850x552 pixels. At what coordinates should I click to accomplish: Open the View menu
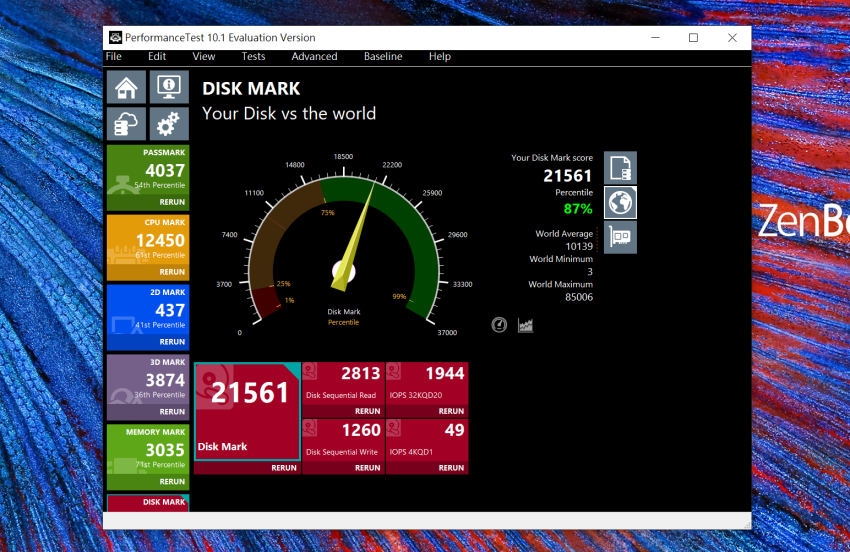click(x=204, y=56)
